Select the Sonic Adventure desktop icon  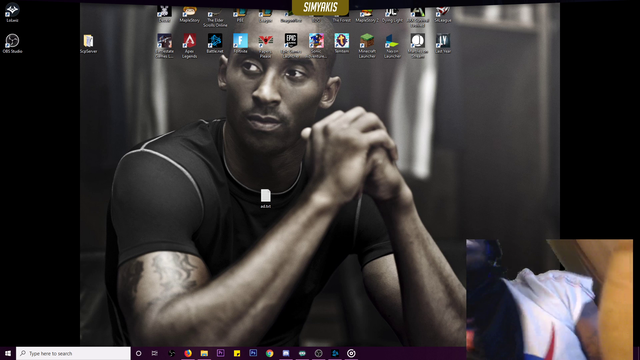point(316,46)
